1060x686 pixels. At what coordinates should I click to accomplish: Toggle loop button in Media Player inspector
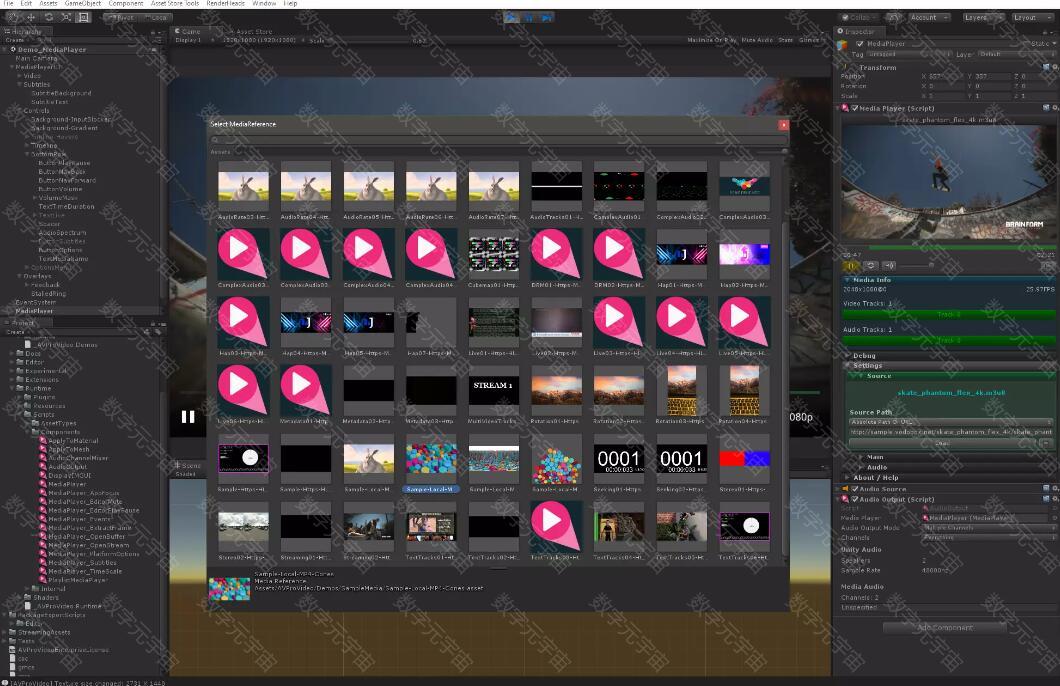tap(871, 266)
